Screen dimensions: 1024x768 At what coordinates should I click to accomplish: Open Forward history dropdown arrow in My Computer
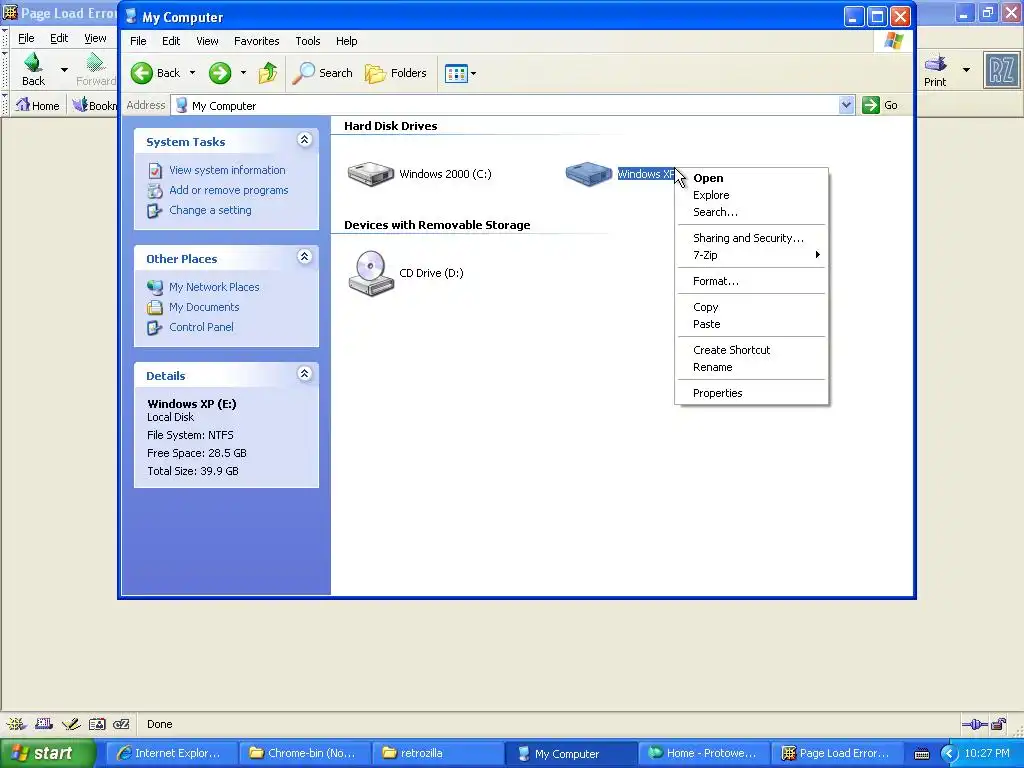243,73
